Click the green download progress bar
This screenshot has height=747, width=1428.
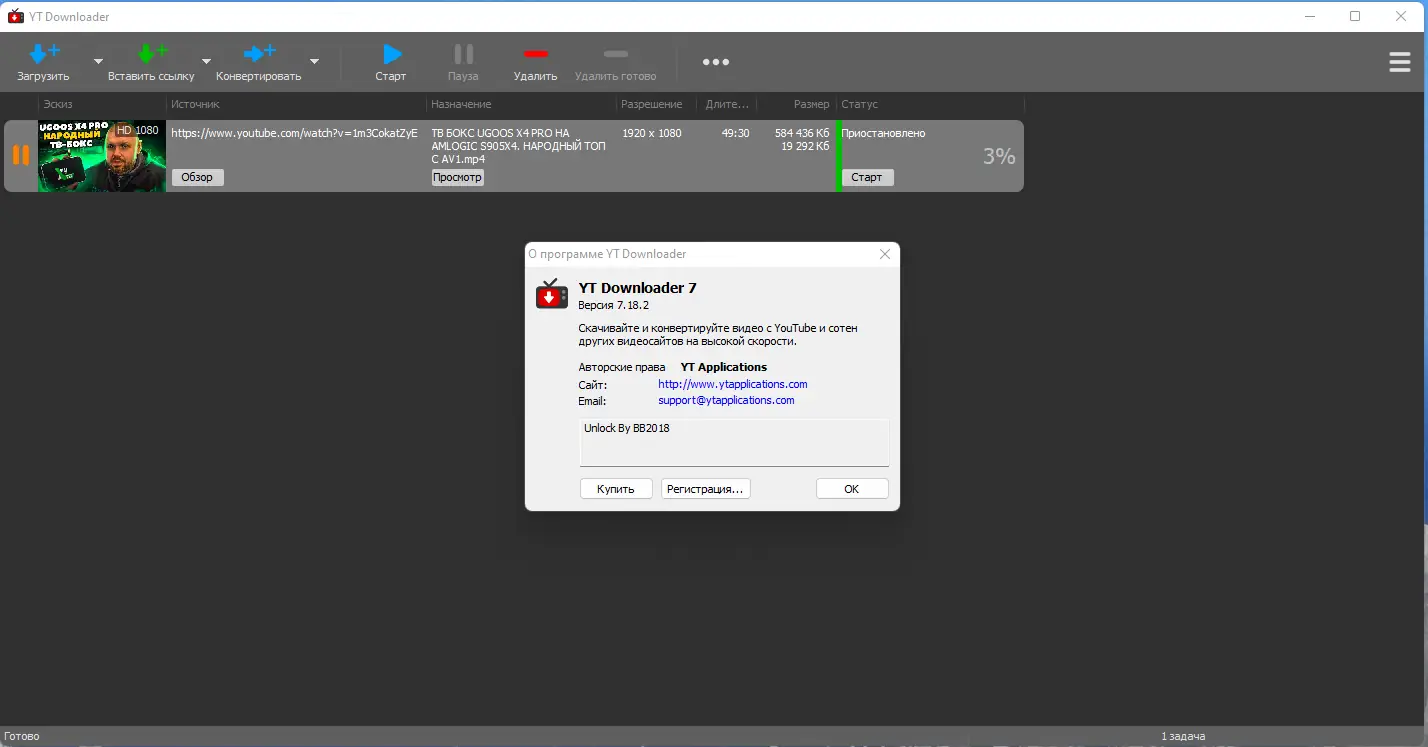coord(839,156)
